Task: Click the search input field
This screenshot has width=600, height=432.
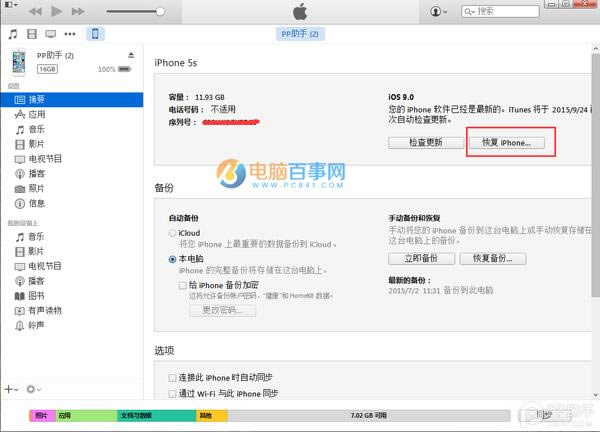Action: click(x=500, y=11)
